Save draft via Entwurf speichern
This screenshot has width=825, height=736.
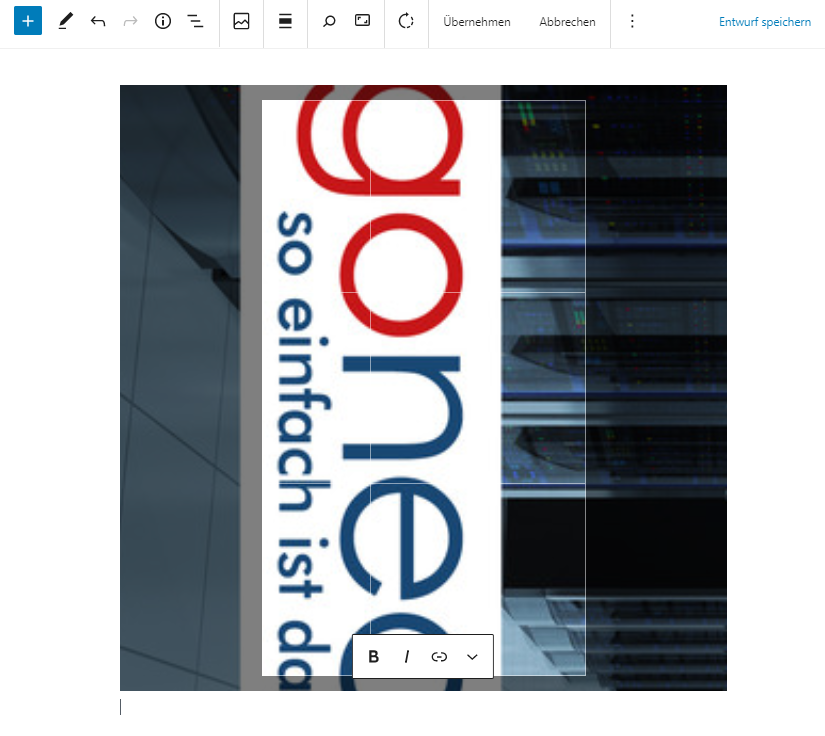pyautogui.click(x=764, y=22)
